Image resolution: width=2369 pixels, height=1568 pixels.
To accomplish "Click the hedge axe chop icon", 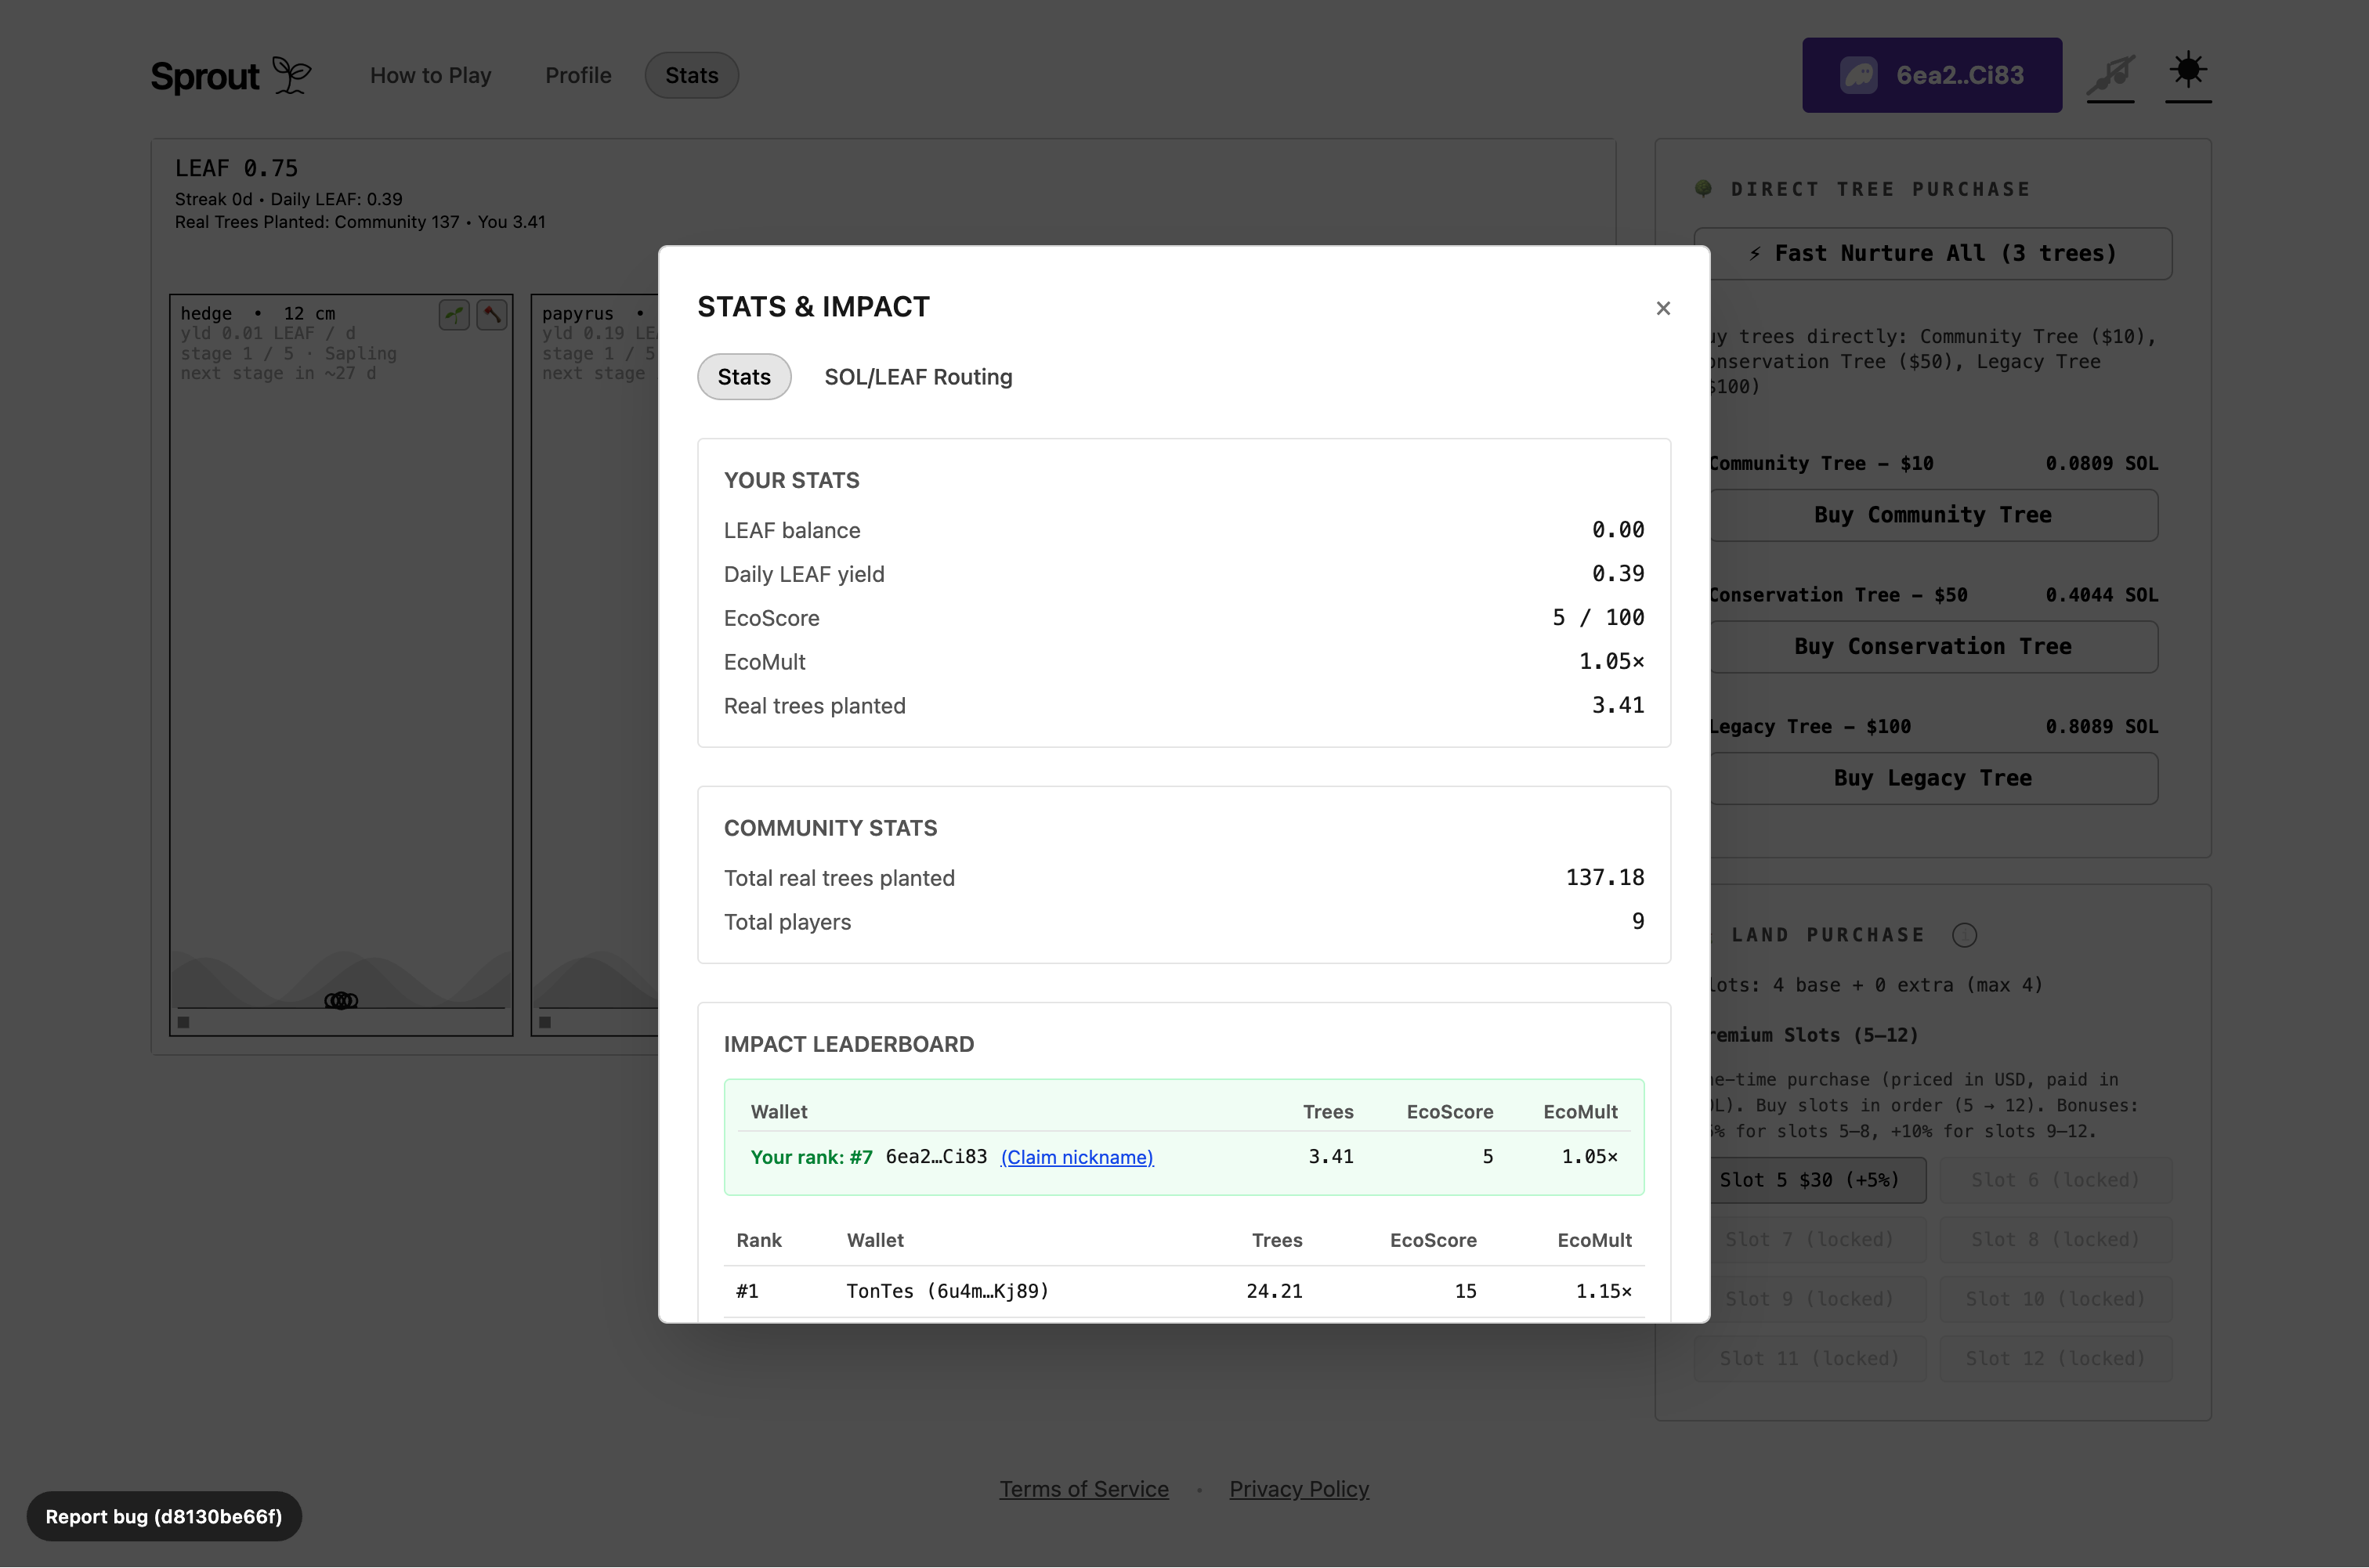I will pos(491,315).
